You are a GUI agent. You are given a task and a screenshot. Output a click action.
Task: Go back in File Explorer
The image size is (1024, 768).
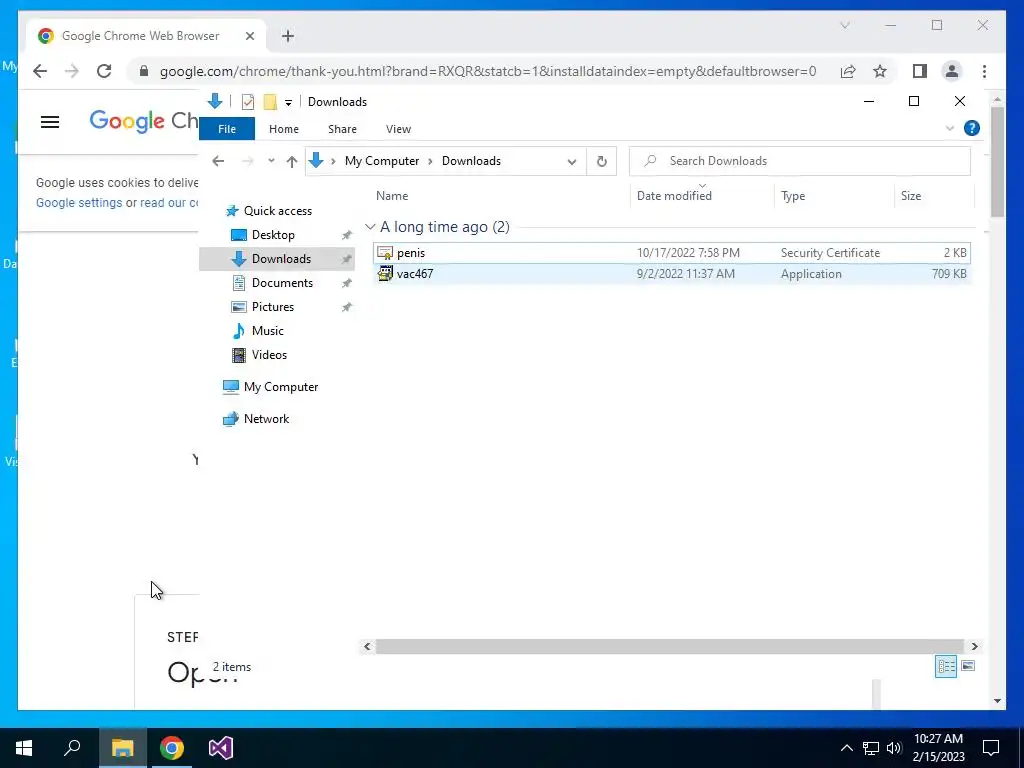(x=218, y=161)
